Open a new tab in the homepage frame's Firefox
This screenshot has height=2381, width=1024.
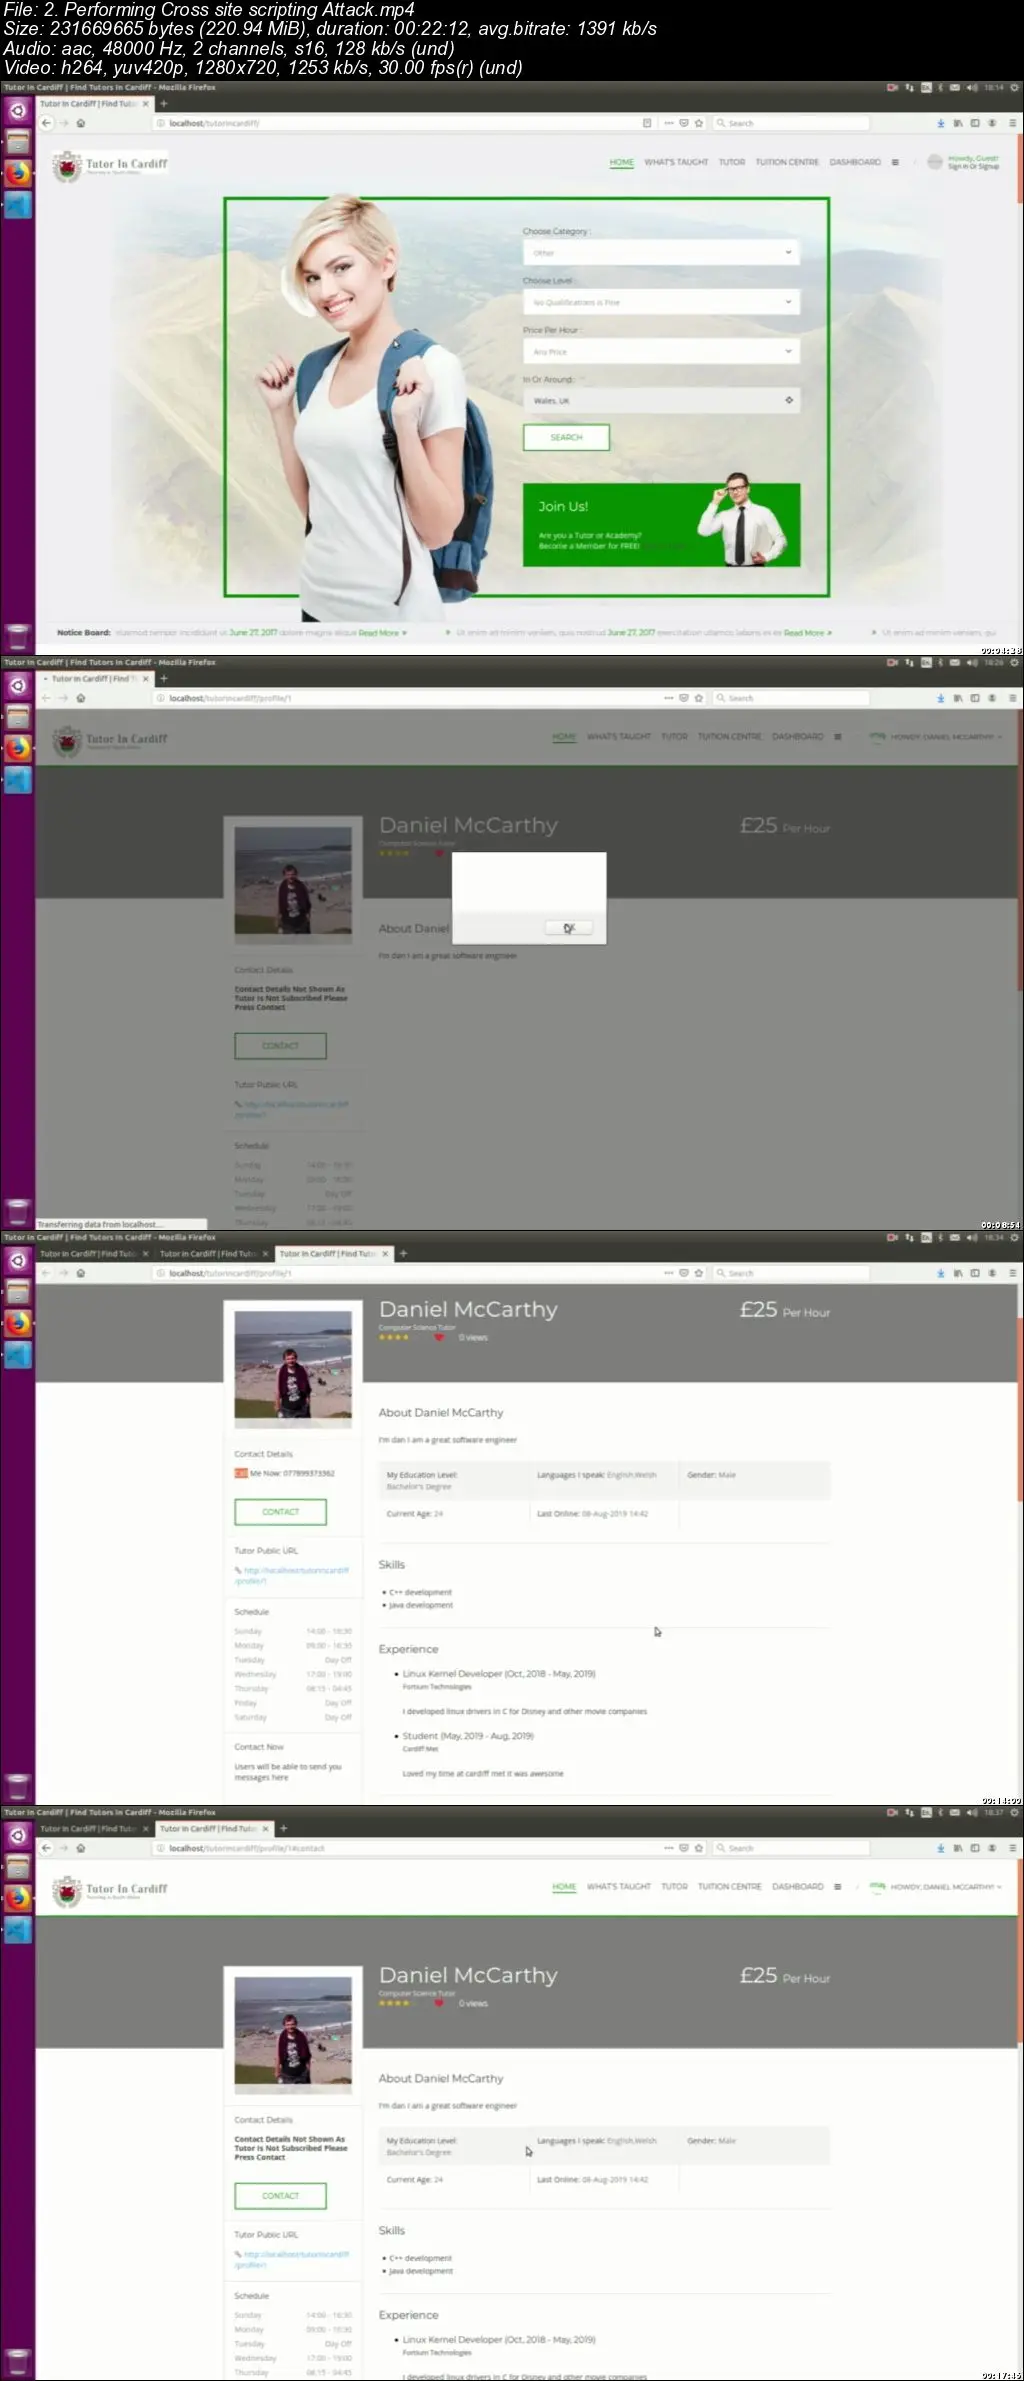coord(164,104)
